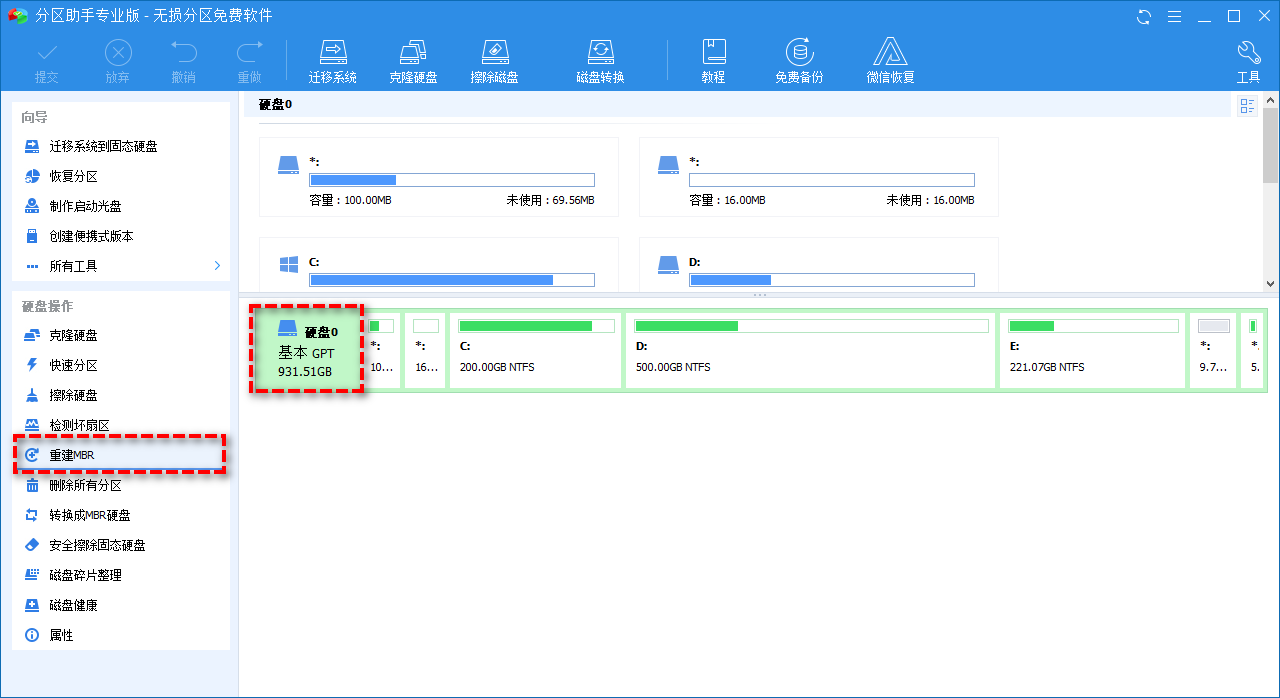Open the hamburger menu in title bar
Image resolution: width=1280 pixels, height=698 pixels.
click(1174, 15)
